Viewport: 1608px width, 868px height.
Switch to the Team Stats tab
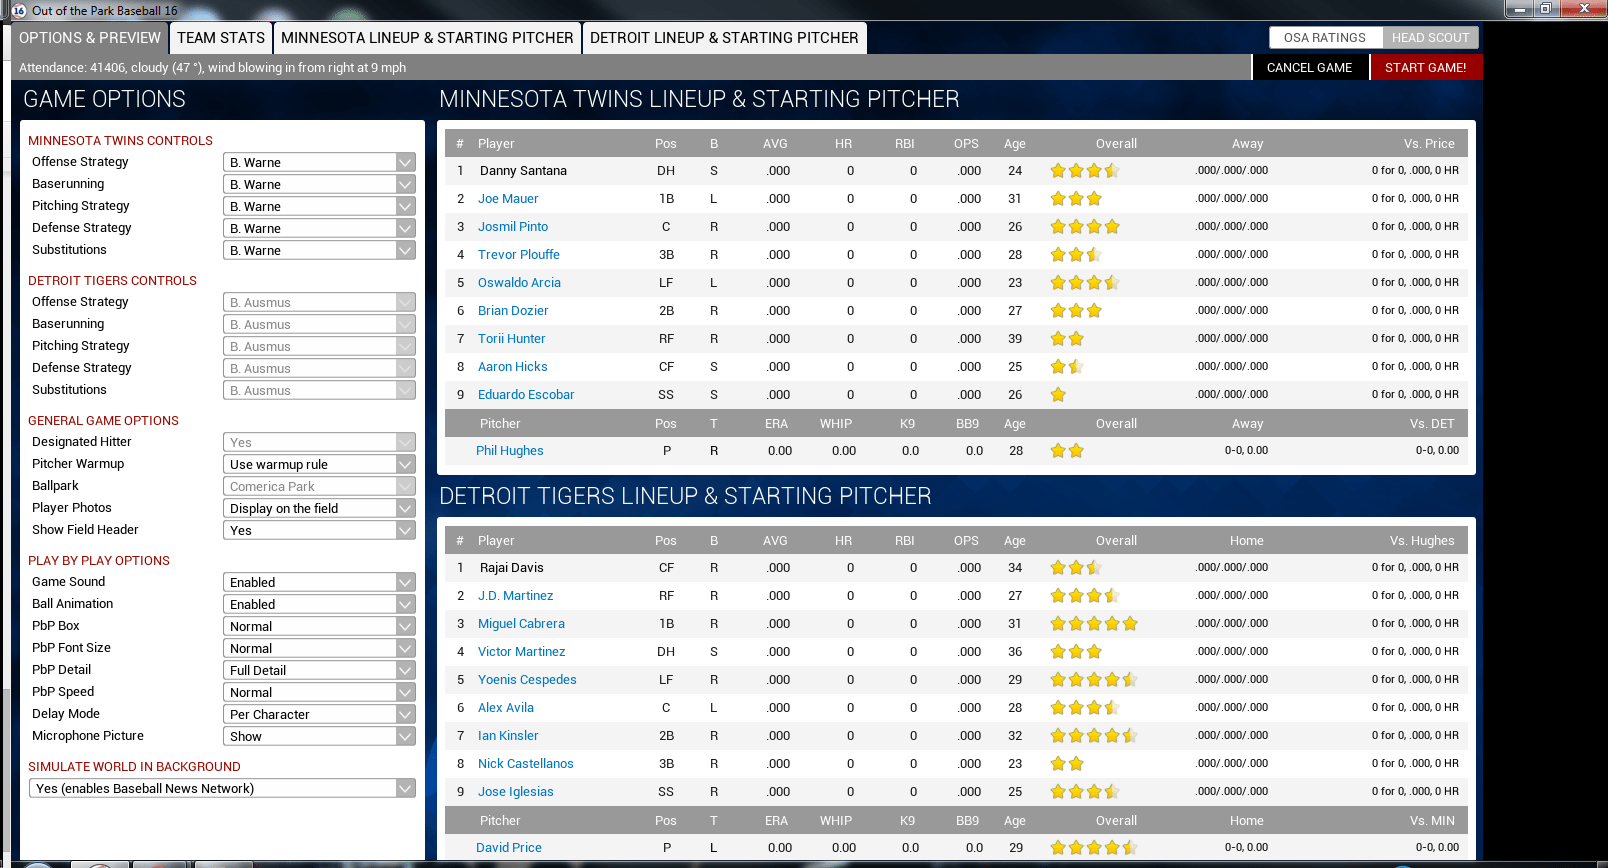(x=221, y=38)
